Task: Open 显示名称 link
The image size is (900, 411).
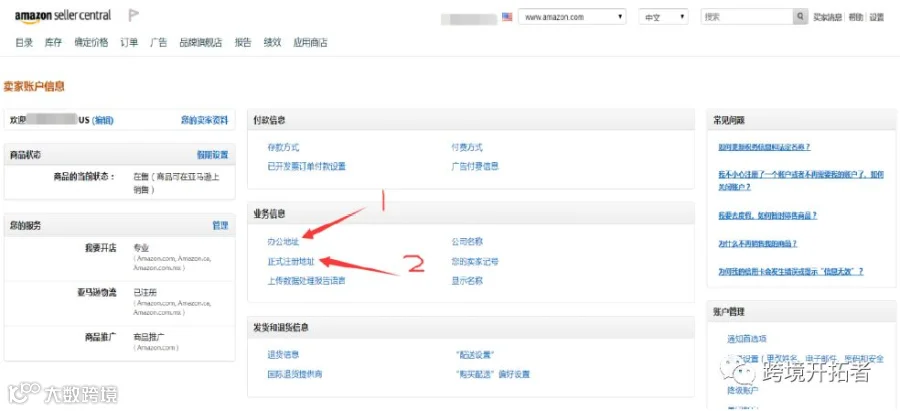Action: (x=467, y=281)
